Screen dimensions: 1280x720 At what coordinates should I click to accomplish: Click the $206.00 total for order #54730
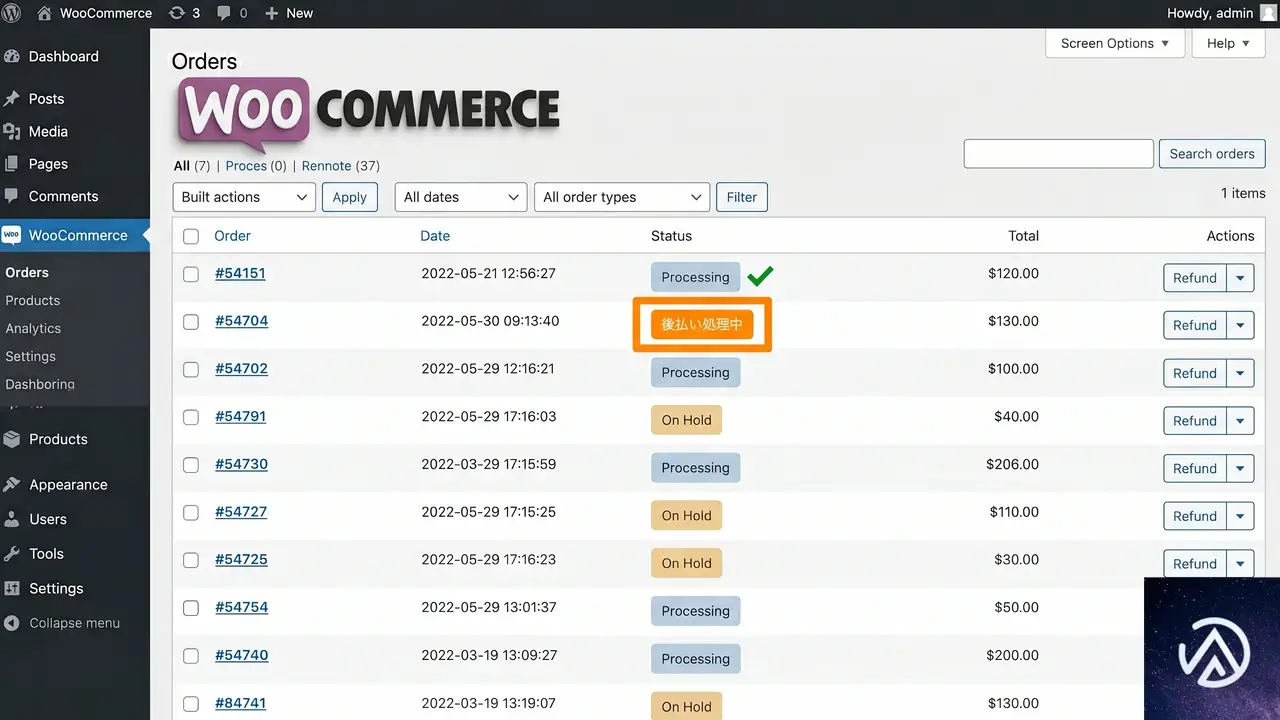1012,464
